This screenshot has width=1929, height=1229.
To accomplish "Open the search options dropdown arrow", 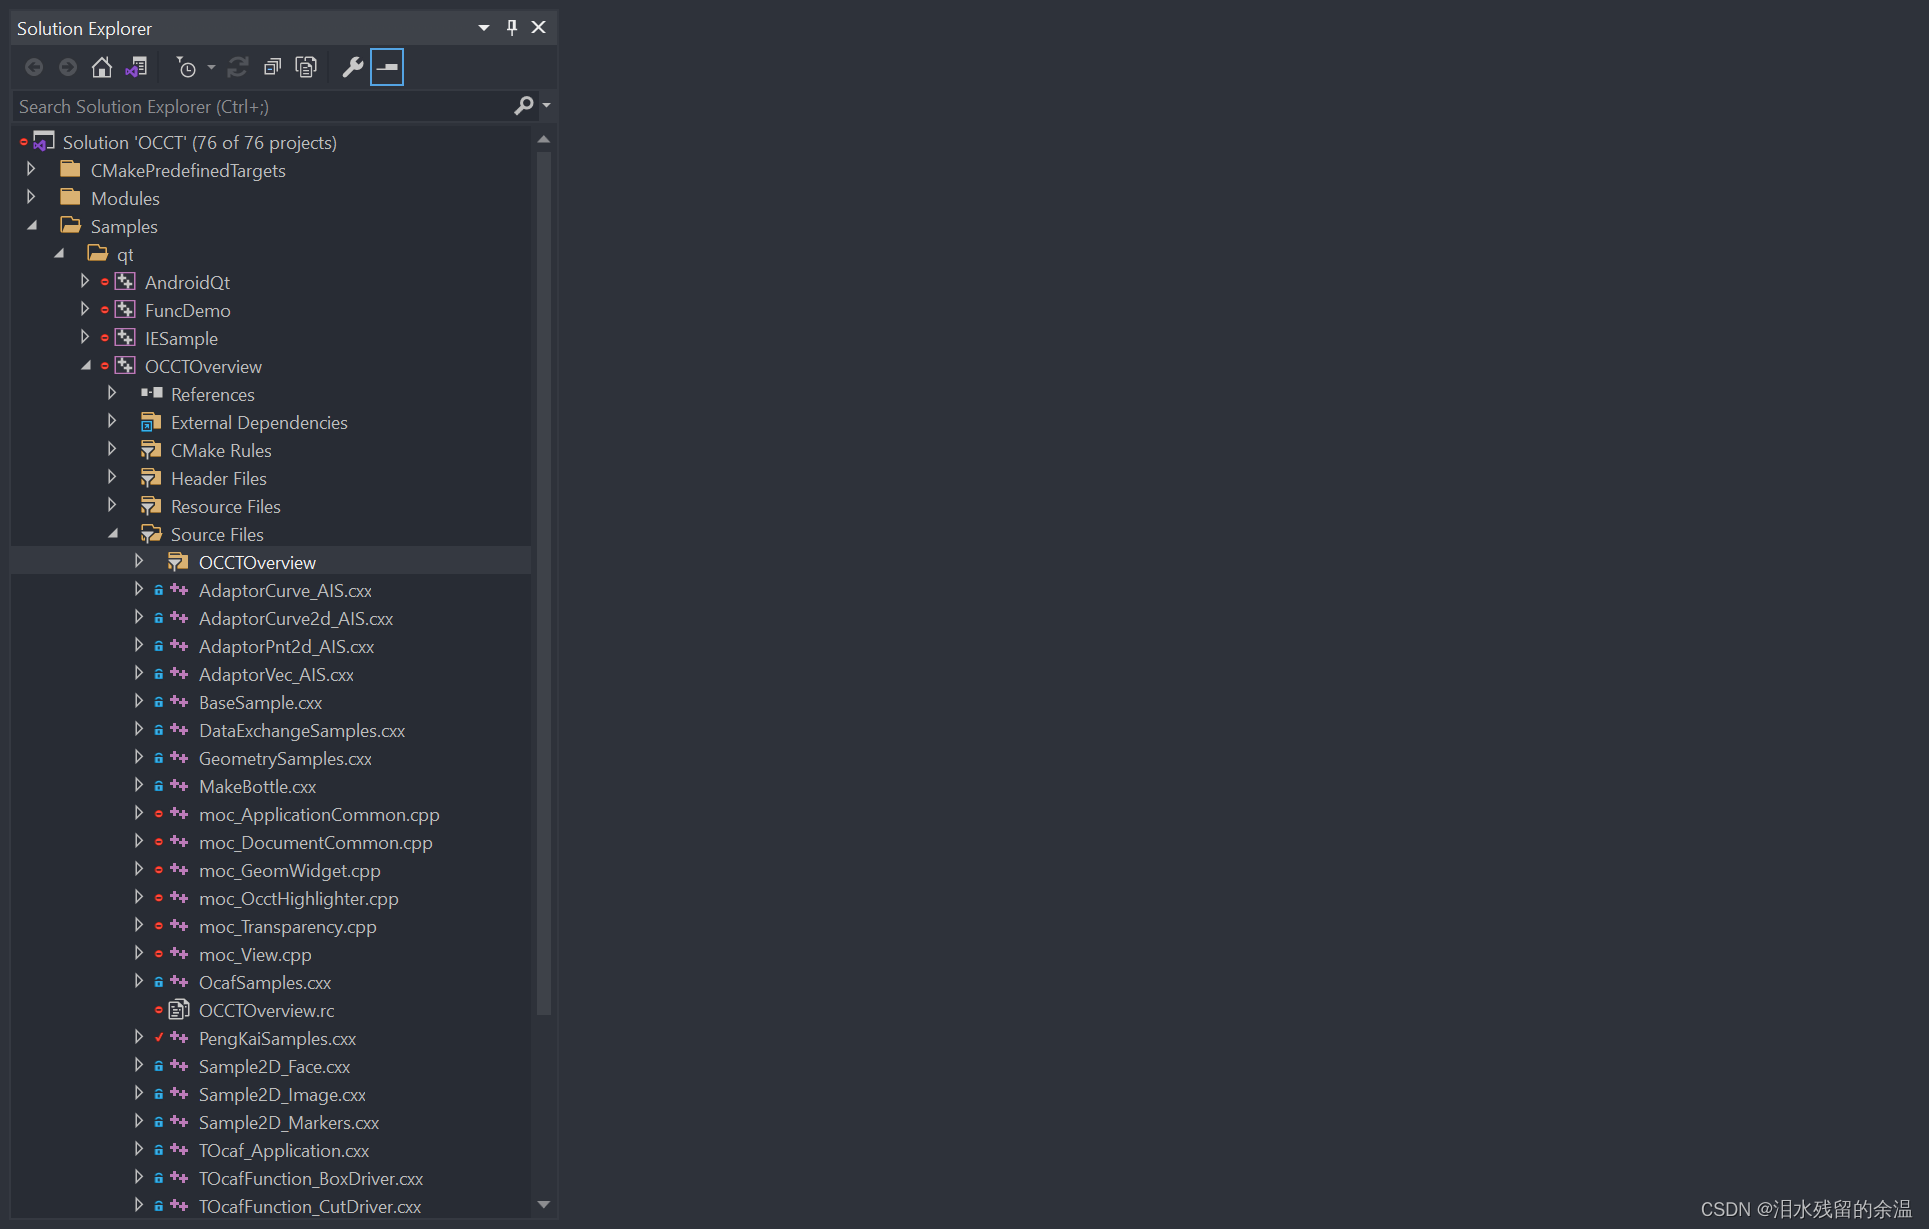I will click(546, 105).
